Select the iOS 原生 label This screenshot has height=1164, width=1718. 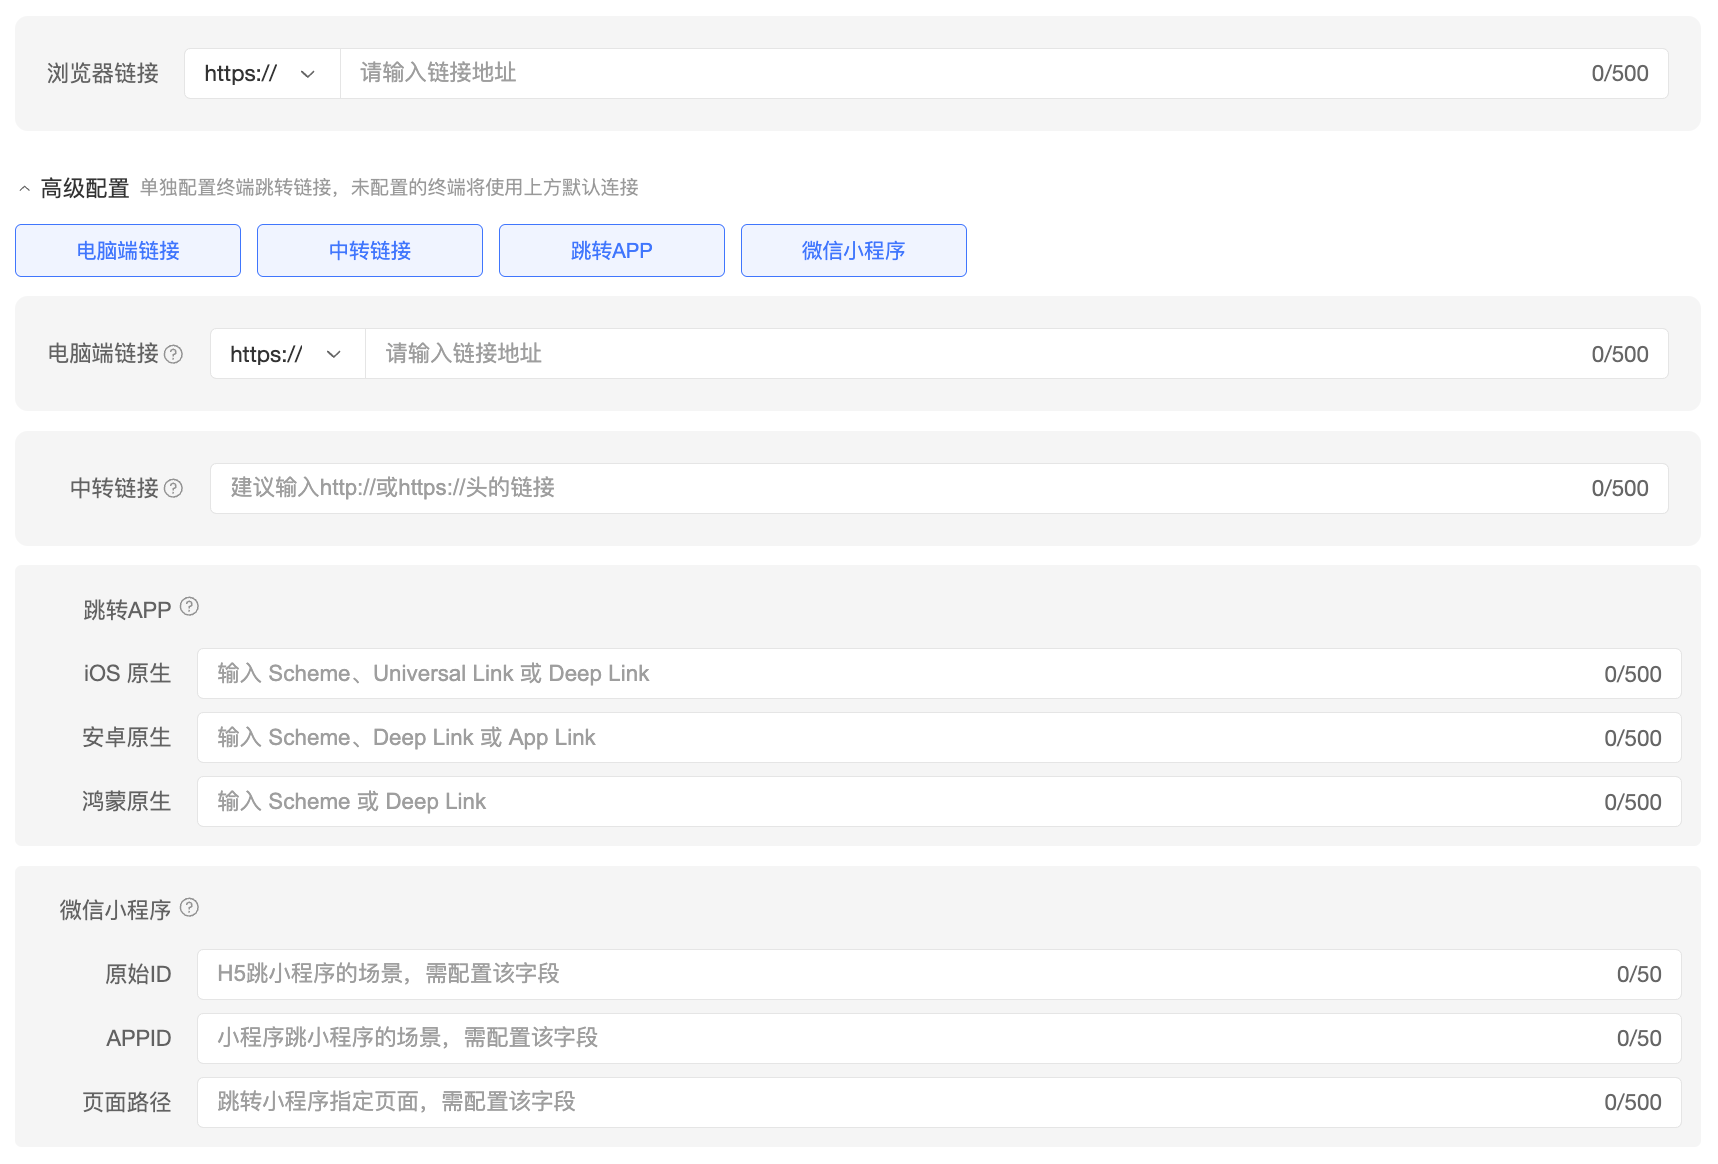127,674
